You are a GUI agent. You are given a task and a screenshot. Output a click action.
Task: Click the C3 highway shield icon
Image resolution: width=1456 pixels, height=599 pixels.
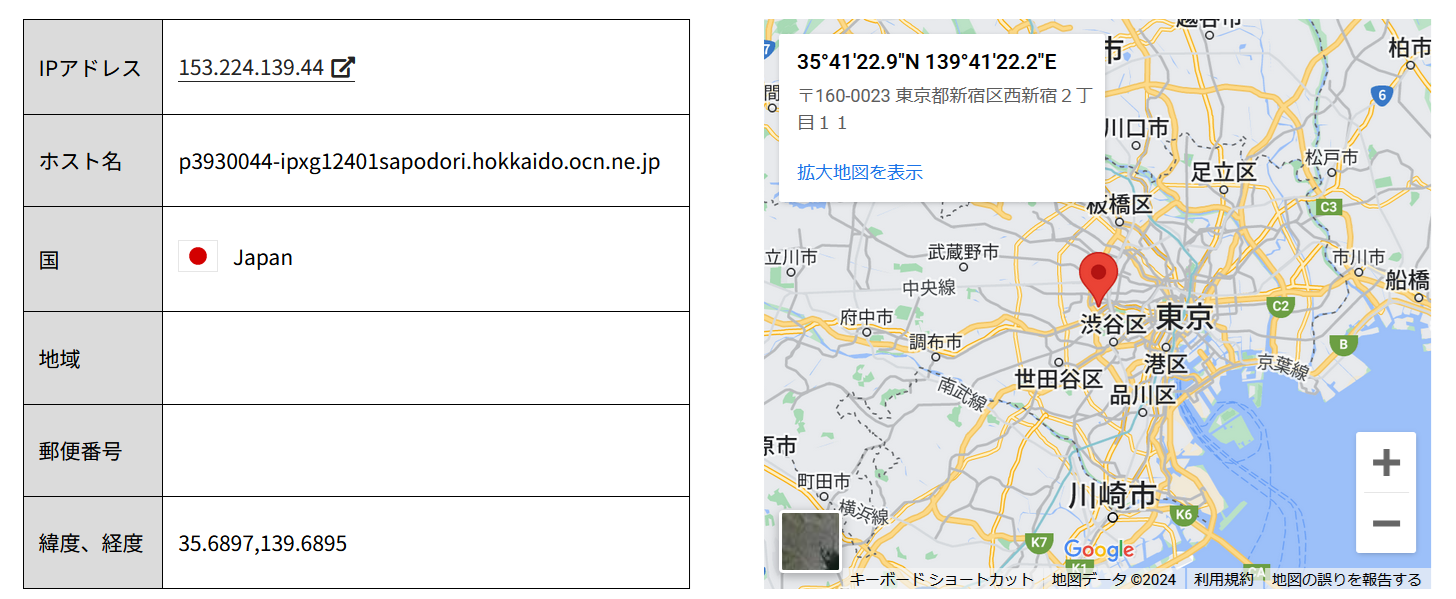pyautogui.click(x=1329, y=207)
